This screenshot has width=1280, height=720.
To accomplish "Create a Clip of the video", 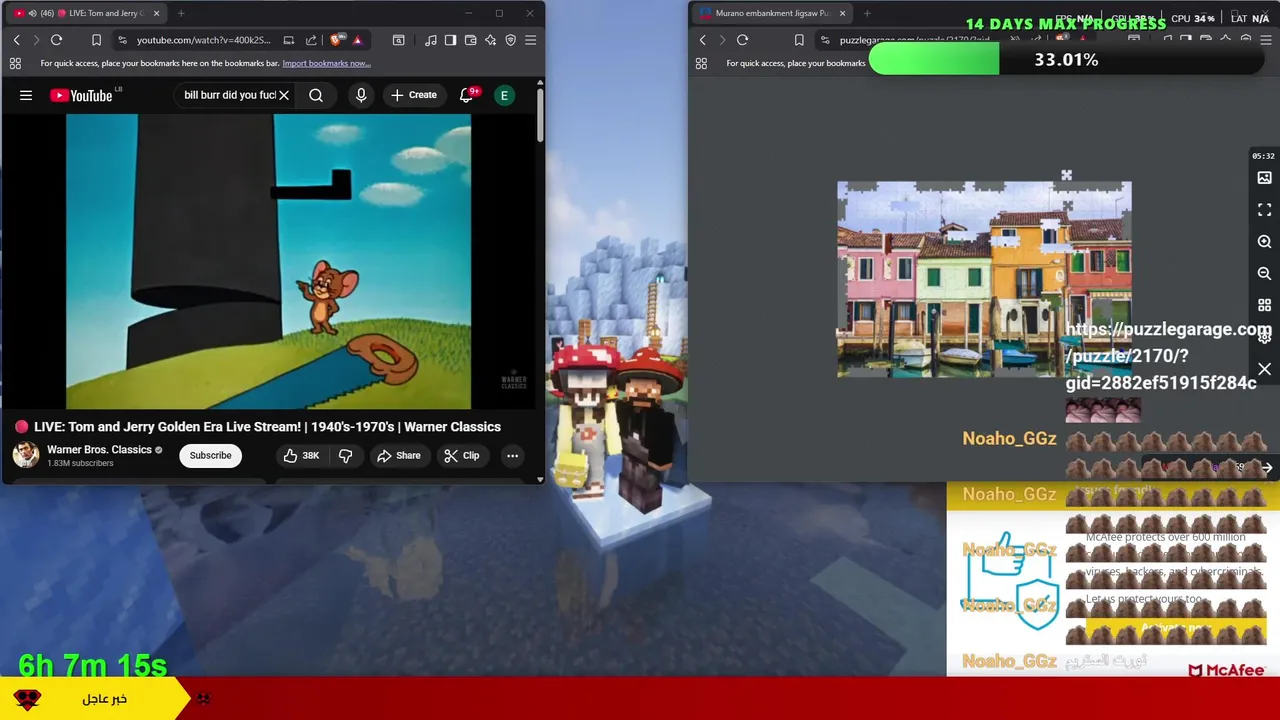I will click(462, 455).
